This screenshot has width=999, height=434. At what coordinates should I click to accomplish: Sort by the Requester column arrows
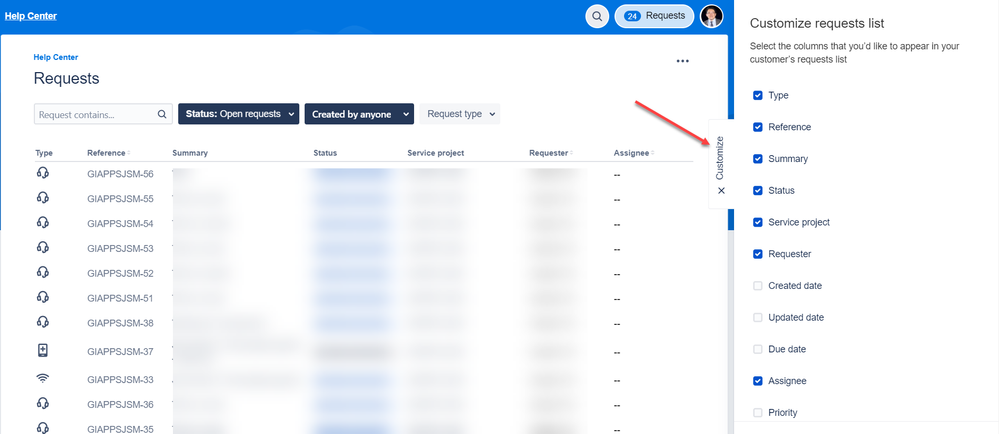571,153
